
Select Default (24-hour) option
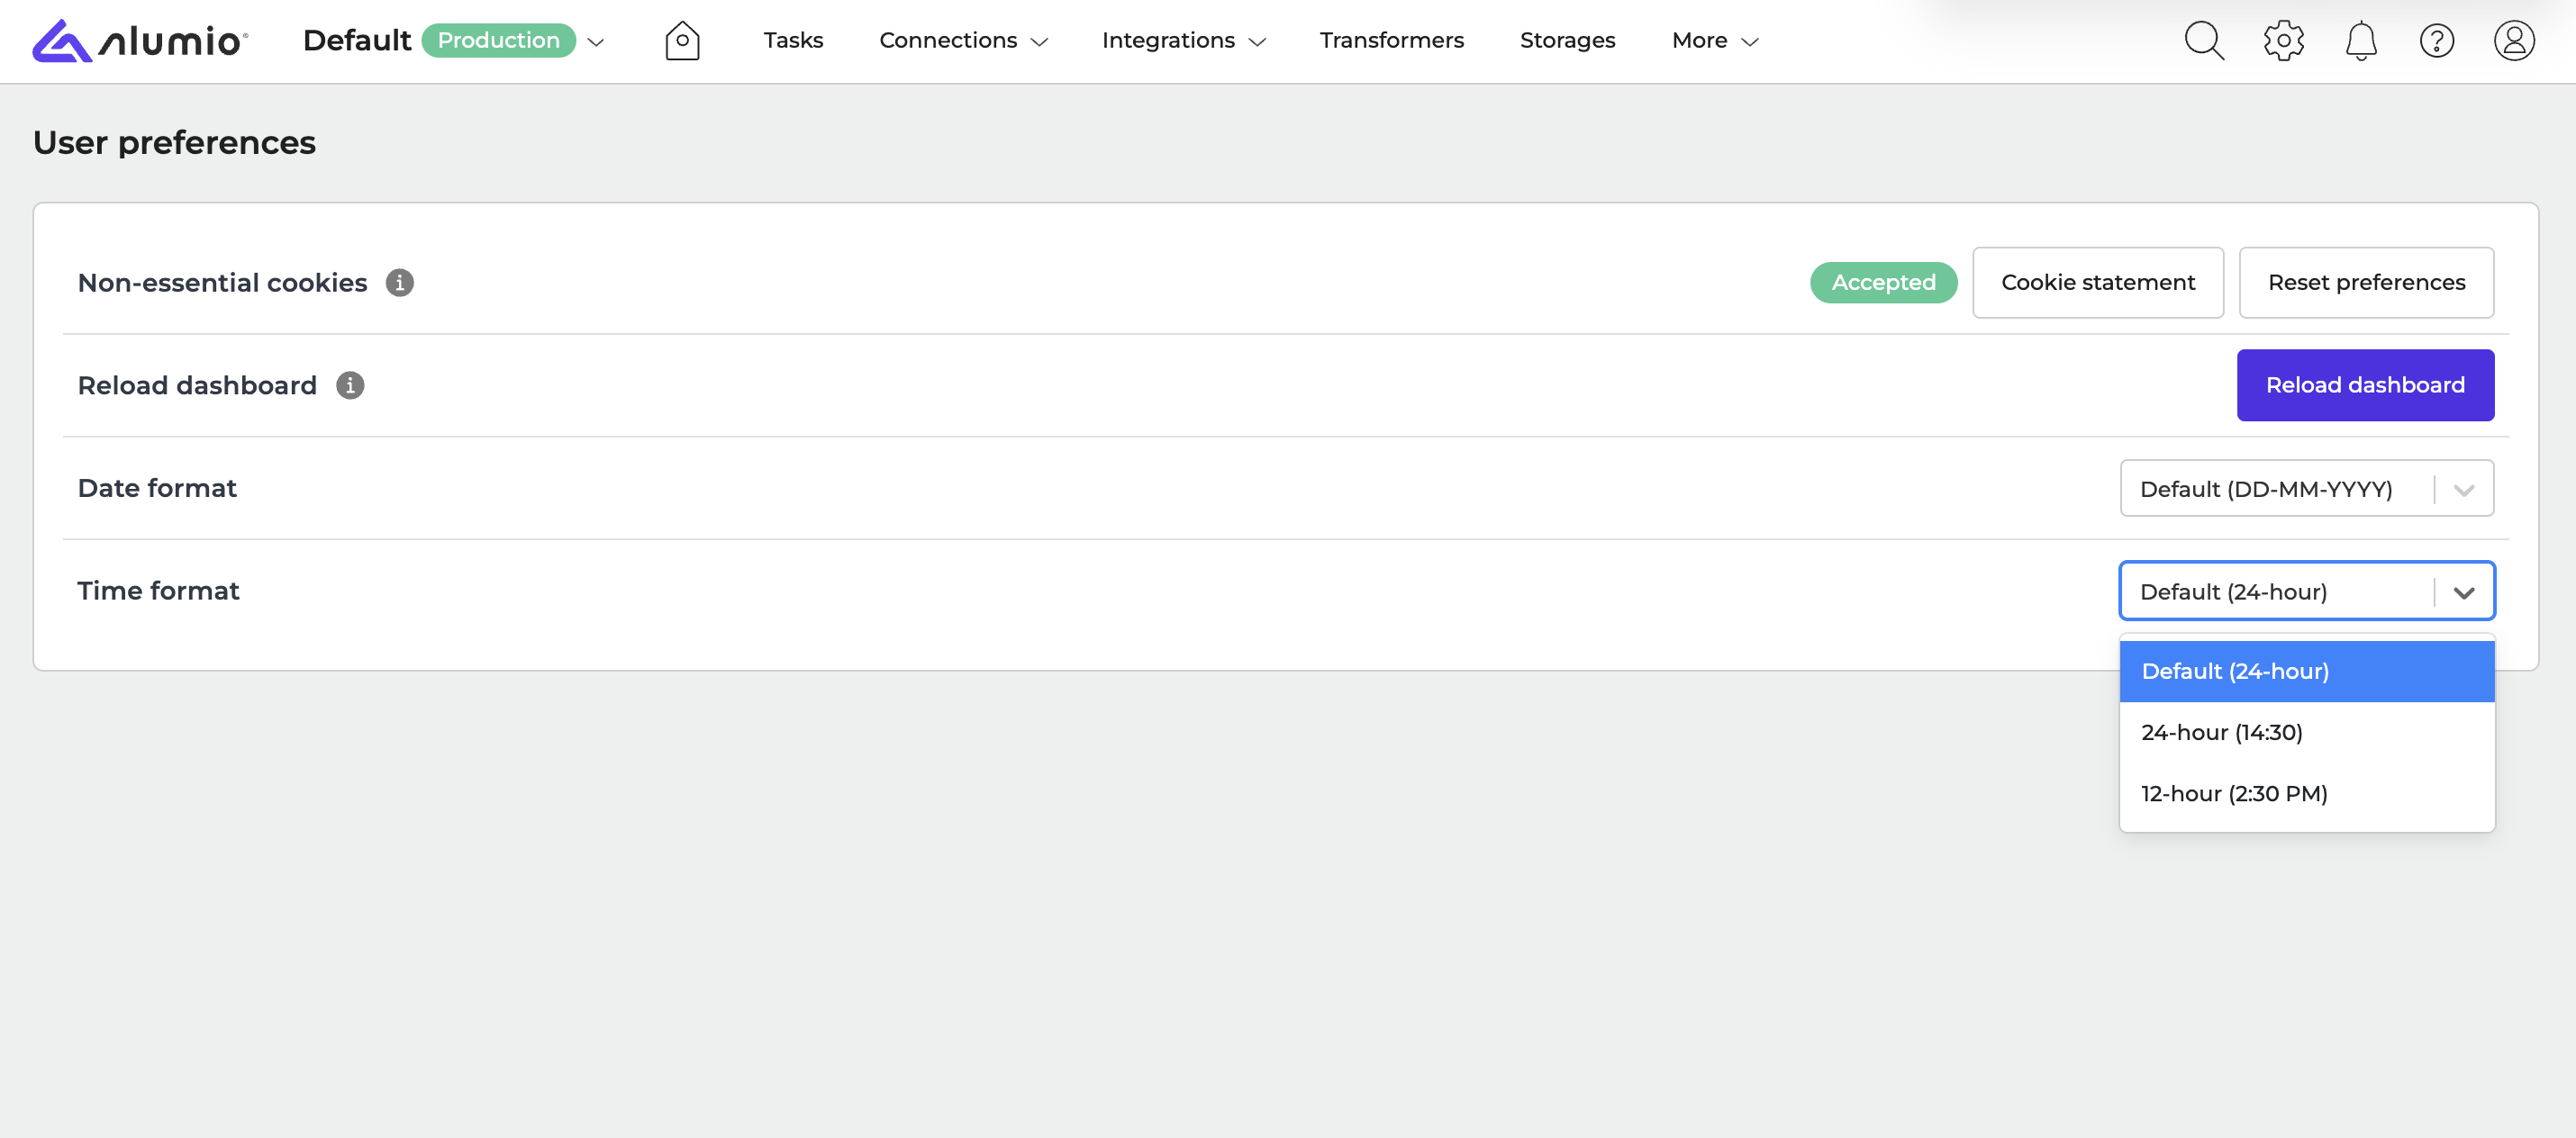(2234, 671)
